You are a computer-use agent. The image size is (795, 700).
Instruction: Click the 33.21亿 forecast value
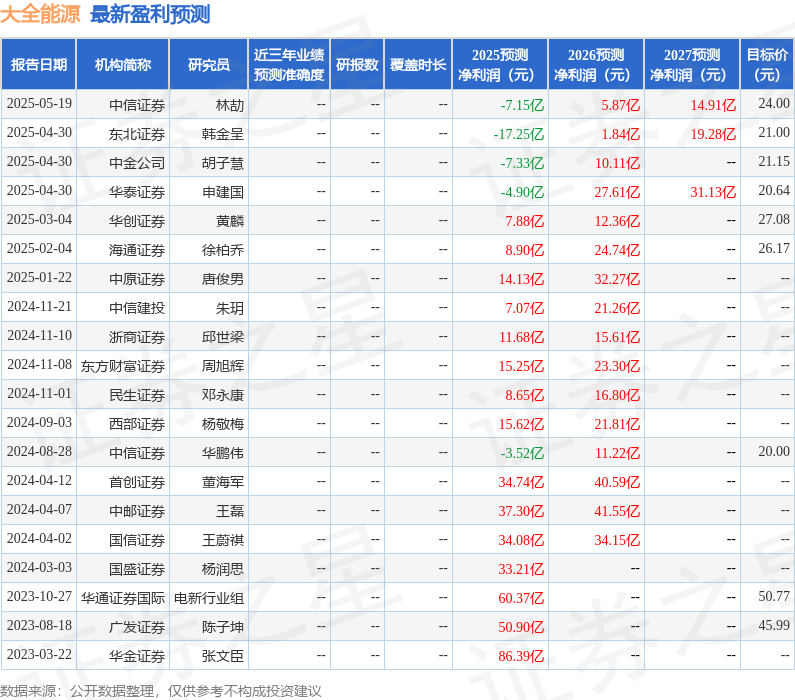[521, 569]
